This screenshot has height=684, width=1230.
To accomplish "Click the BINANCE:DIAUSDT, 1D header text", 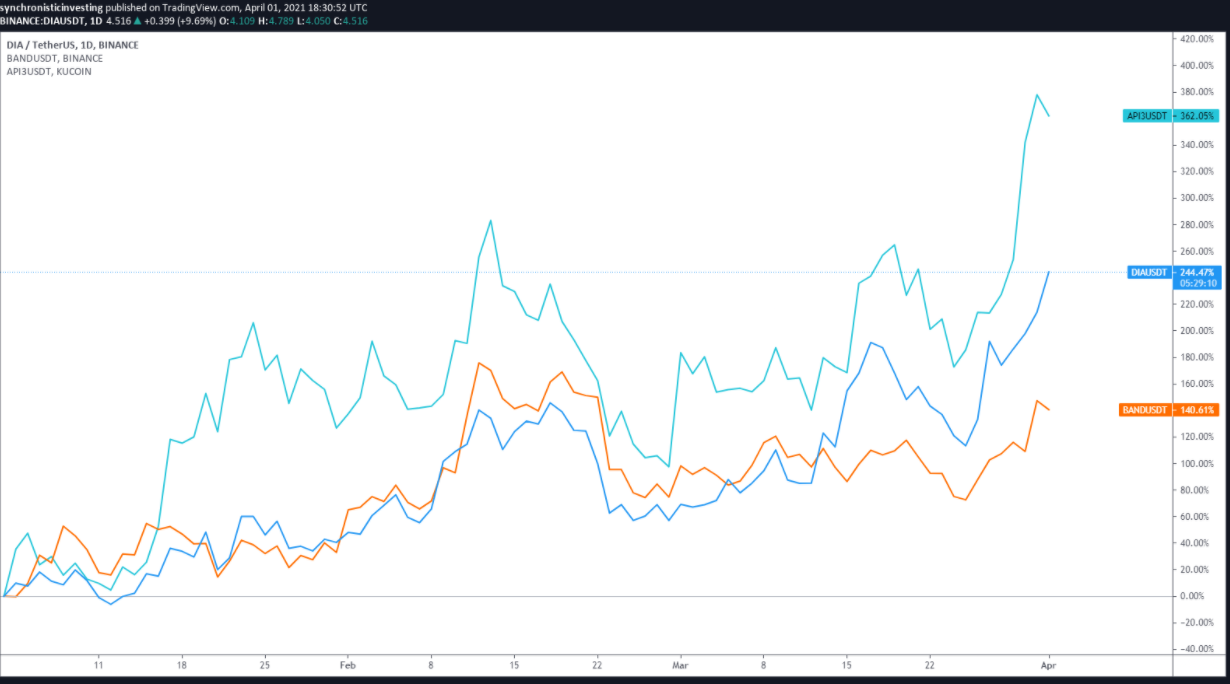I will click(50, 19).
